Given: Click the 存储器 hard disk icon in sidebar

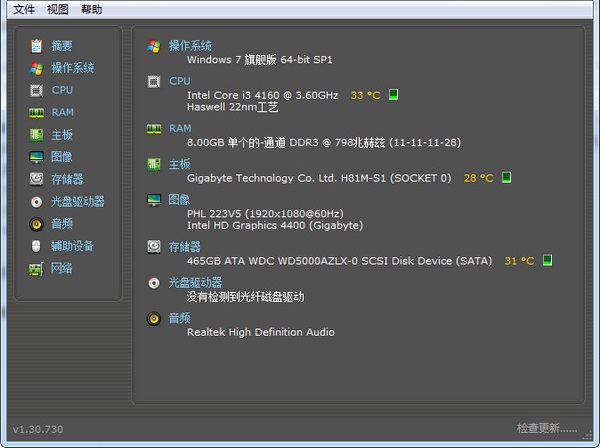Looking at the screenshot, I should coord(36,179).
